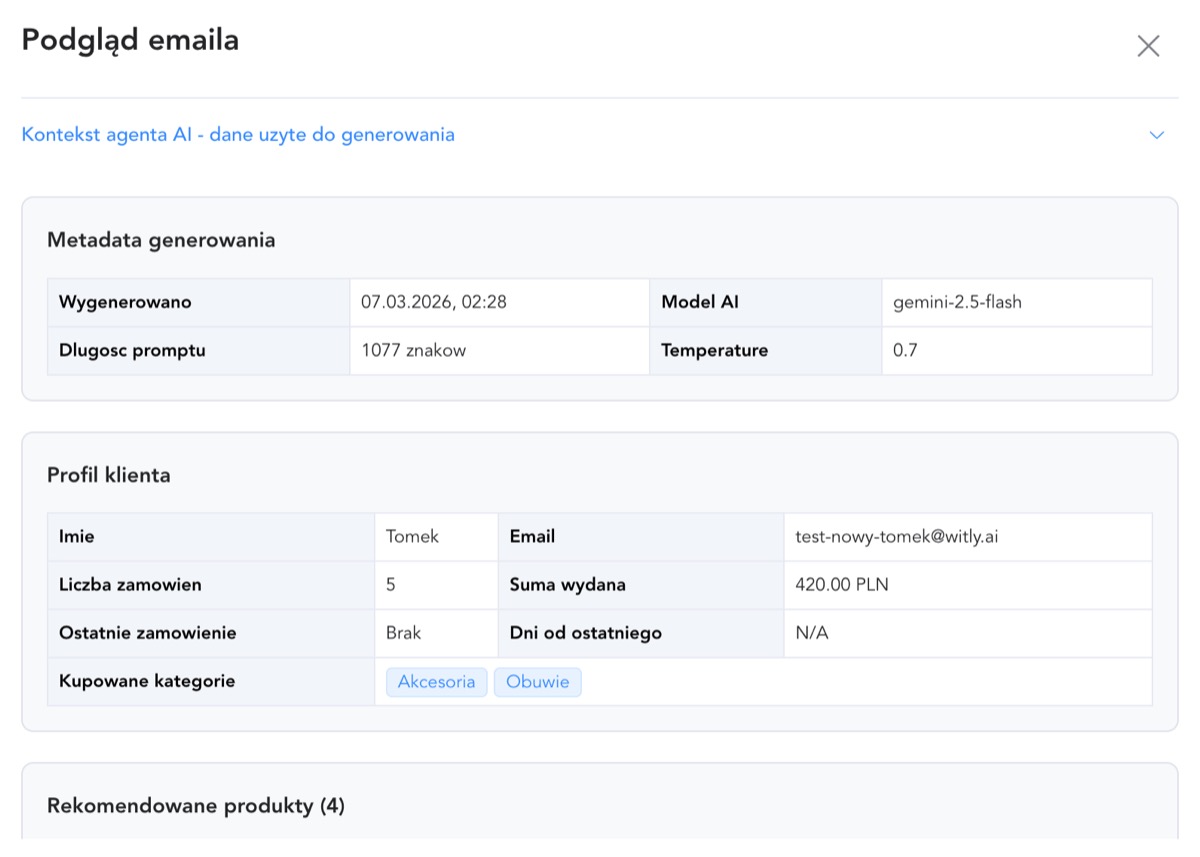Select the Obuwie category badge

tap(538, 681)
